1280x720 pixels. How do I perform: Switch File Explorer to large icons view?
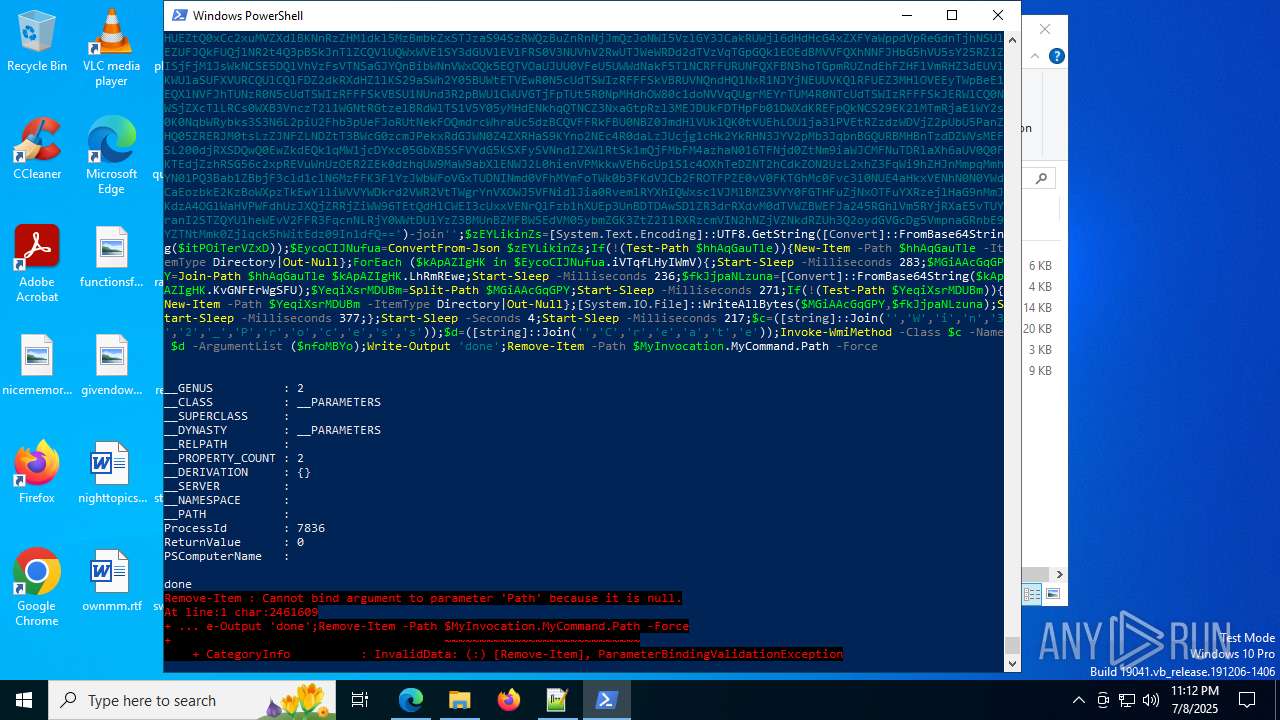[x=1052, y=594]
